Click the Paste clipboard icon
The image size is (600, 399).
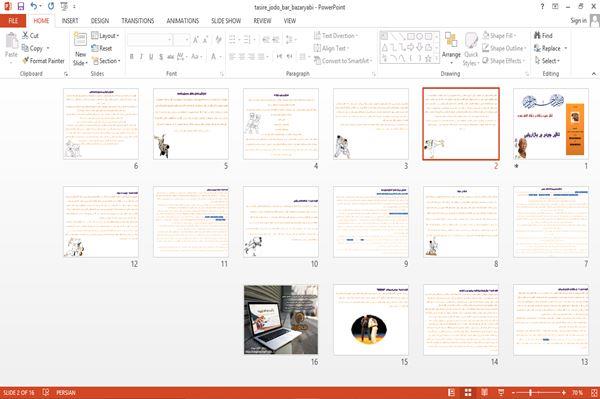[x=11, y=41]
